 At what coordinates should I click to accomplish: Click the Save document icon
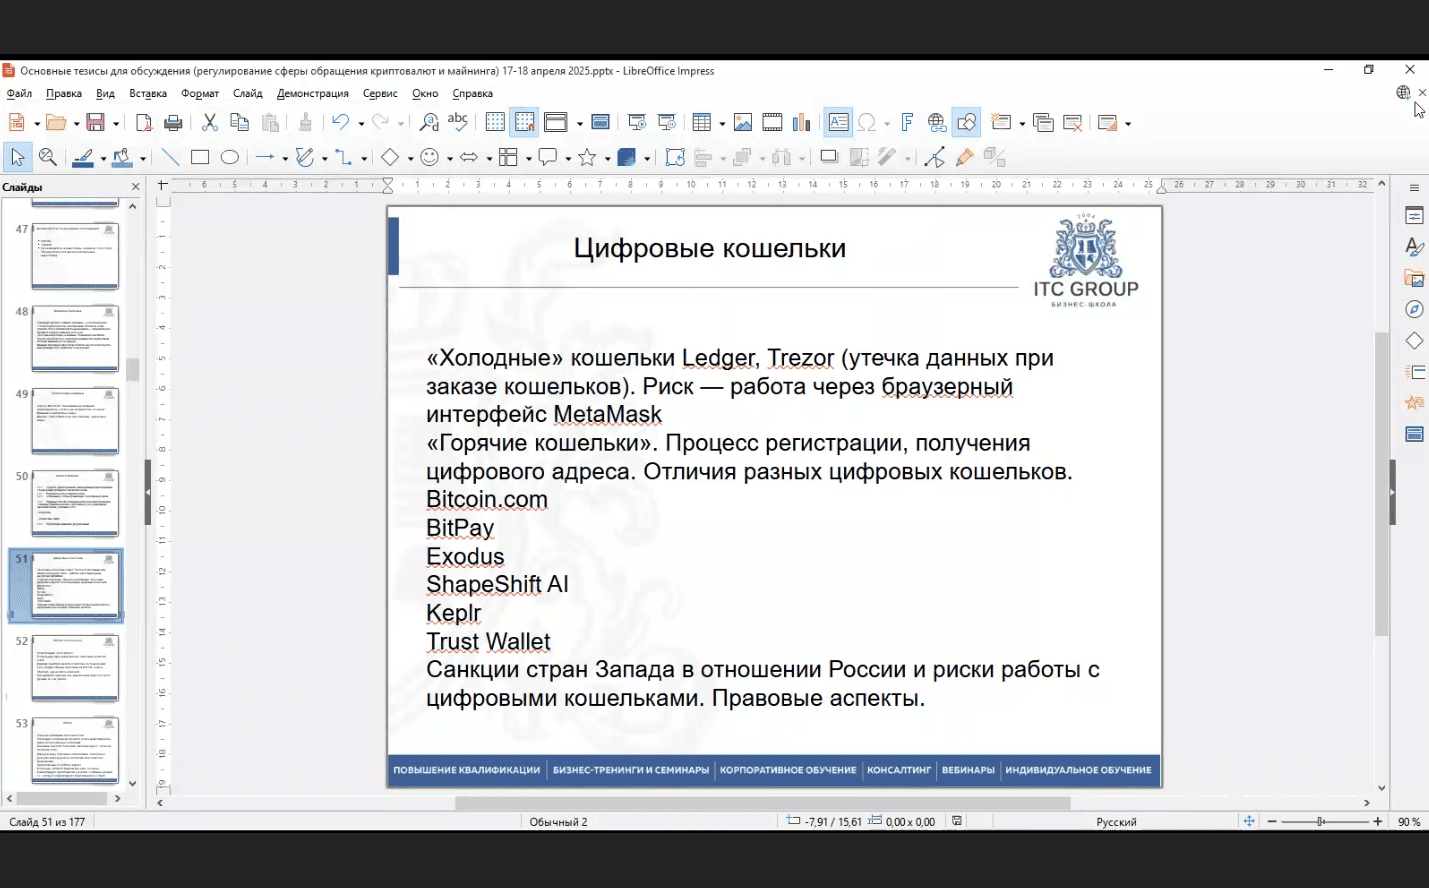coord(95,123)
